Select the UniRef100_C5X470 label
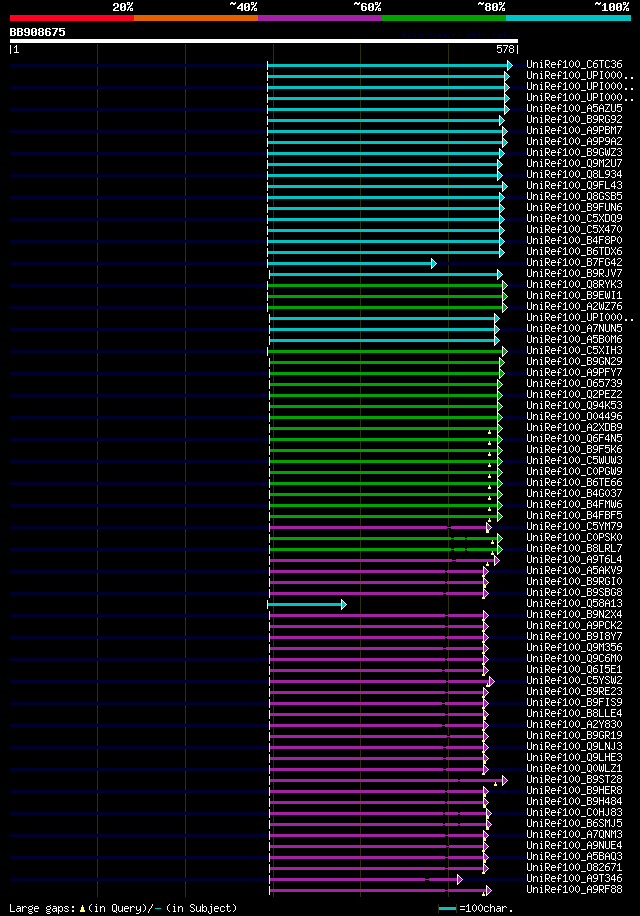 click(x=574, y=230)
